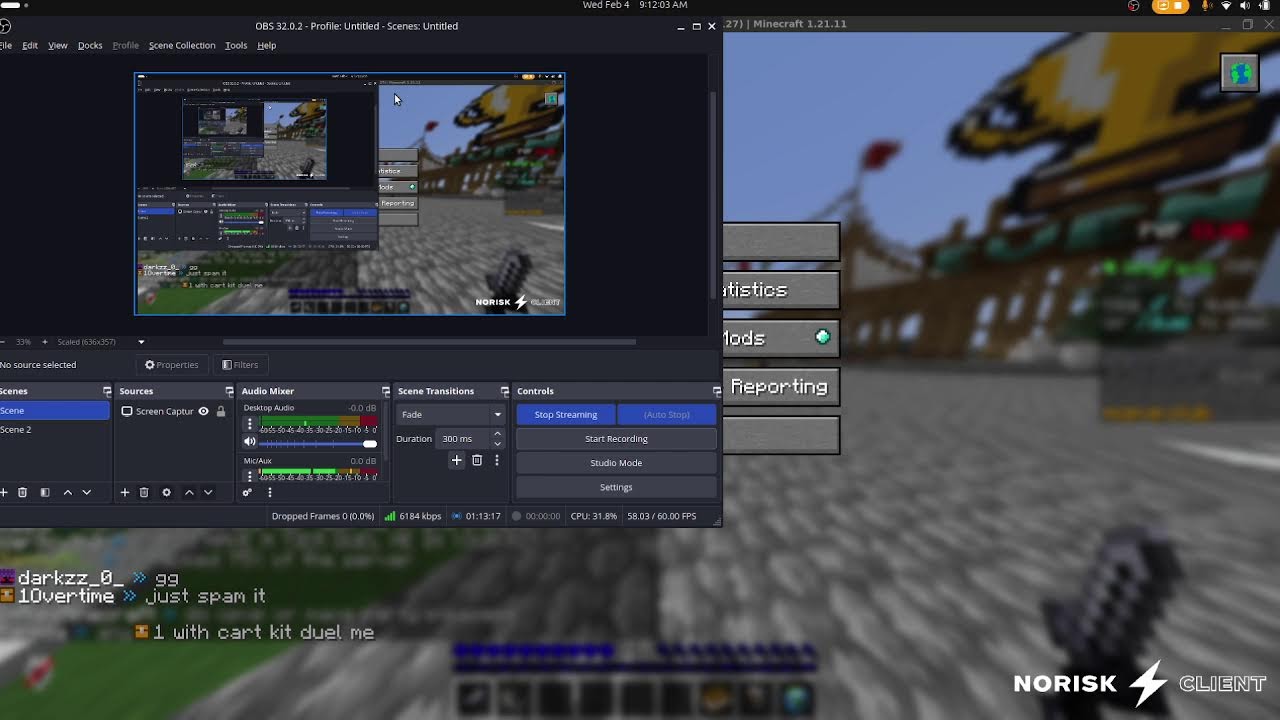1280x720 pixels.
Task: Open the Docks menu
Action: coord(90,45)
